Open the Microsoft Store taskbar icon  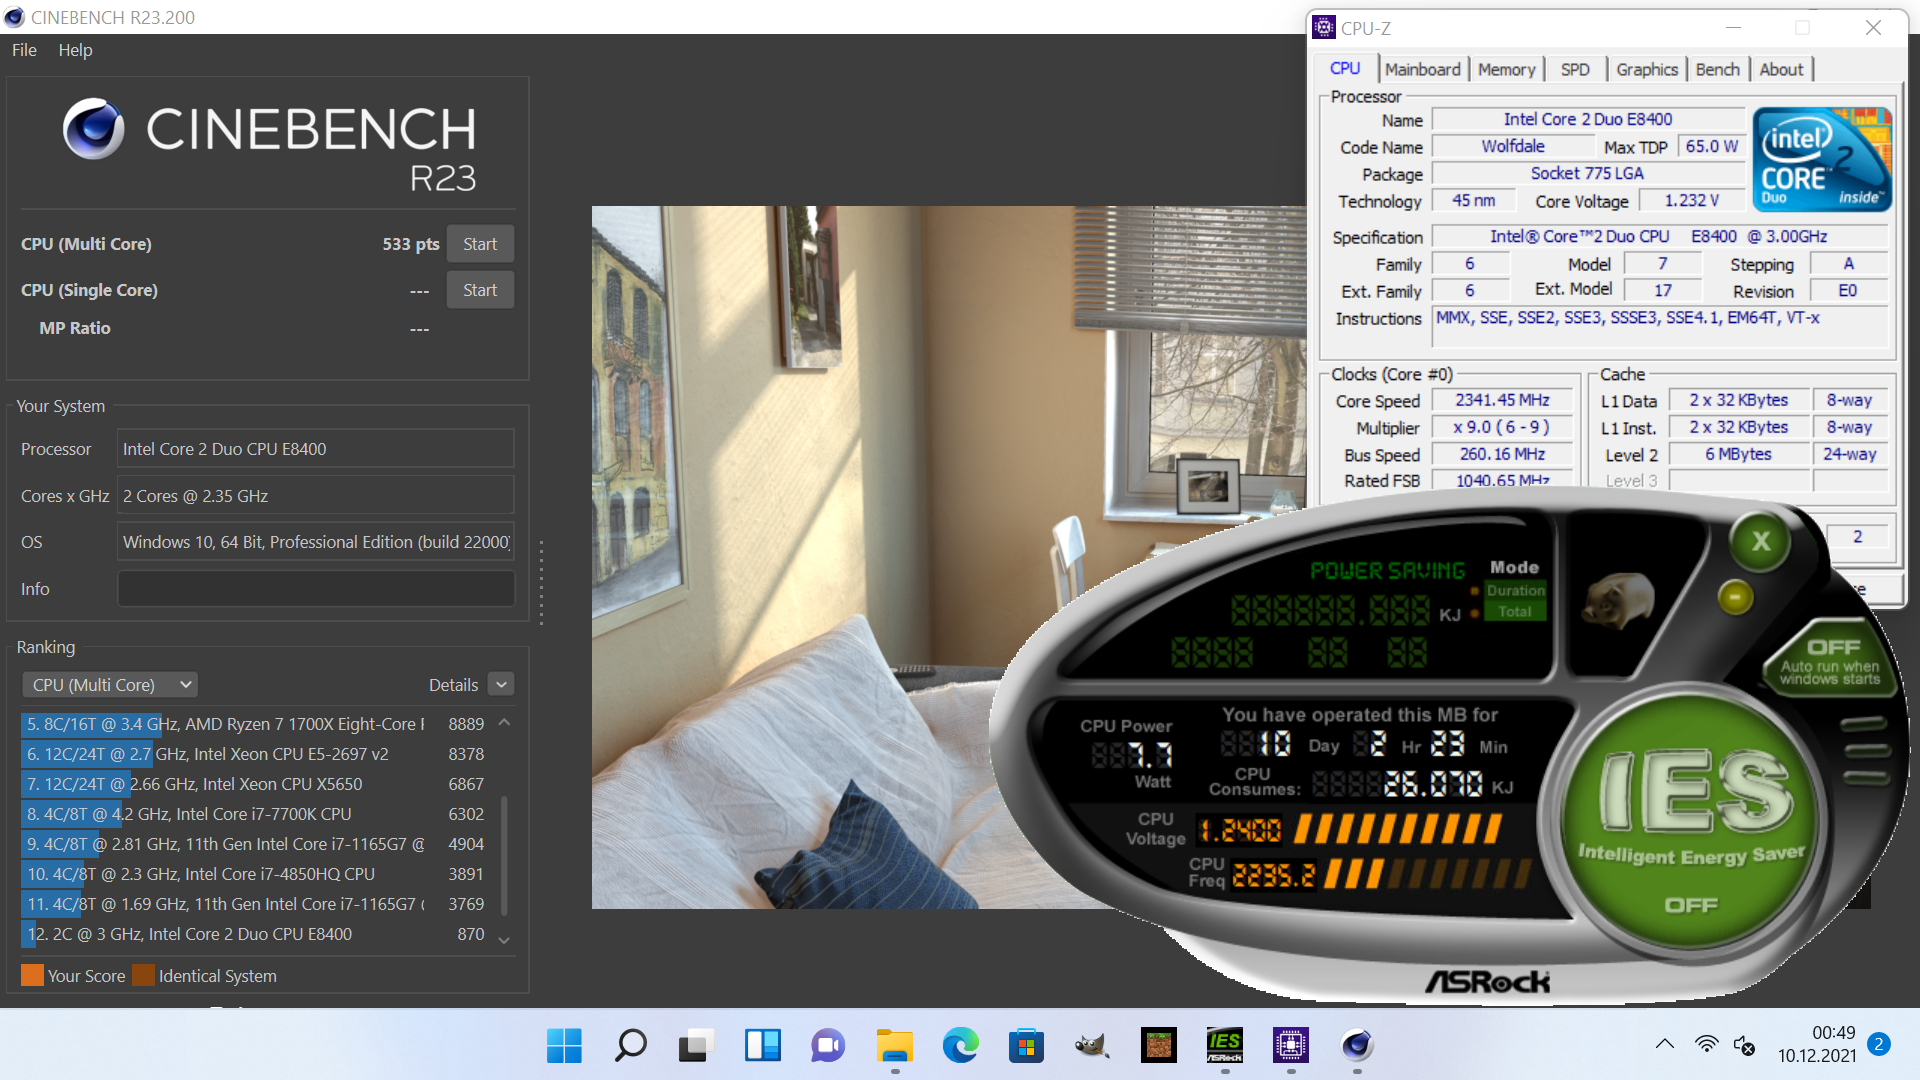(x=1026, y=1046)
